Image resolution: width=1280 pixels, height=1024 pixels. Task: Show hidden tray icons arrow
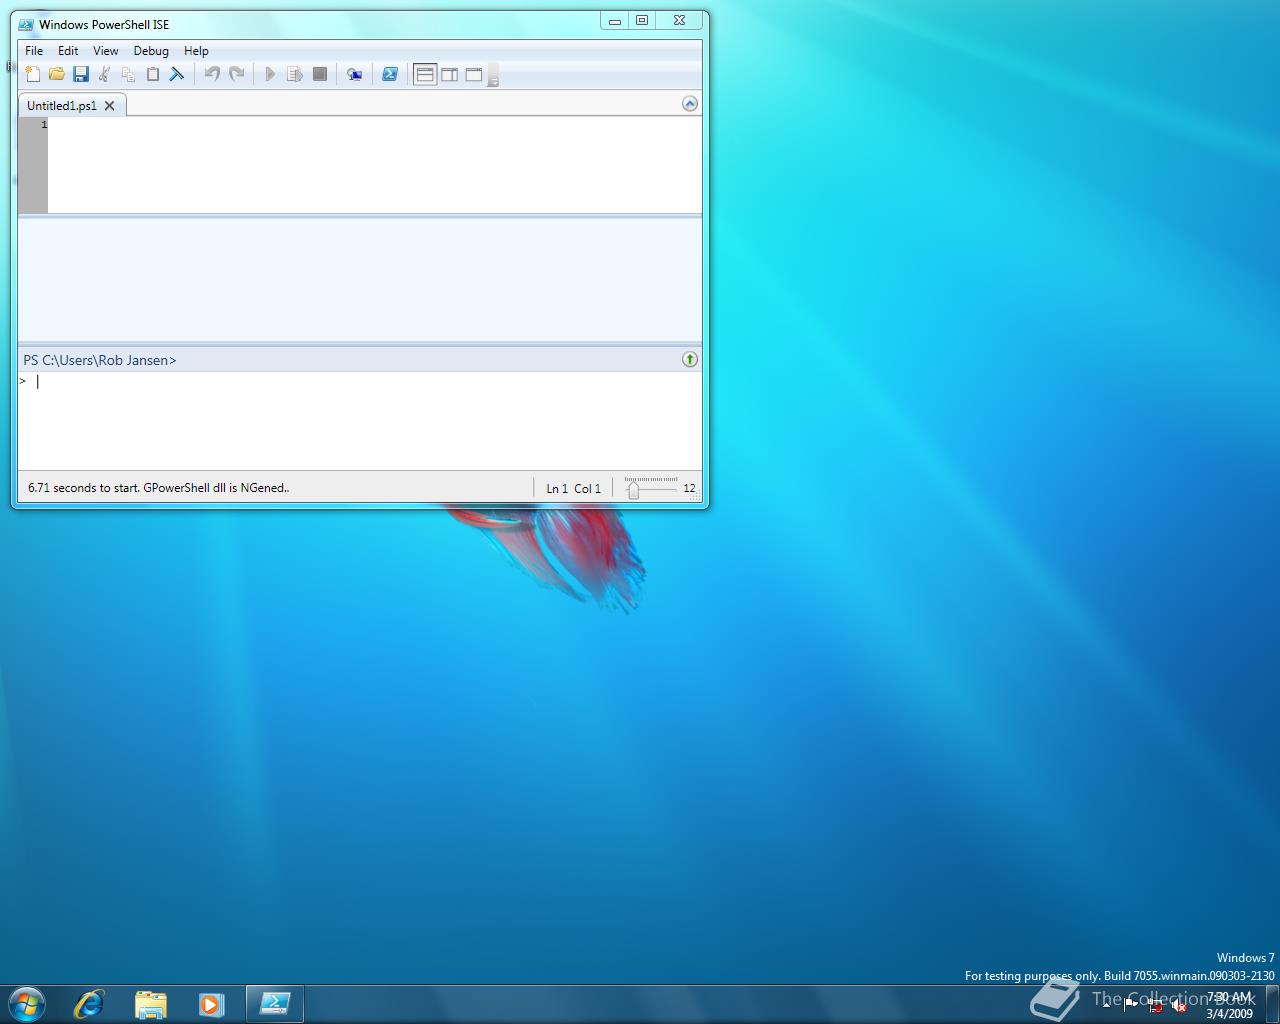[1106, 1005]
